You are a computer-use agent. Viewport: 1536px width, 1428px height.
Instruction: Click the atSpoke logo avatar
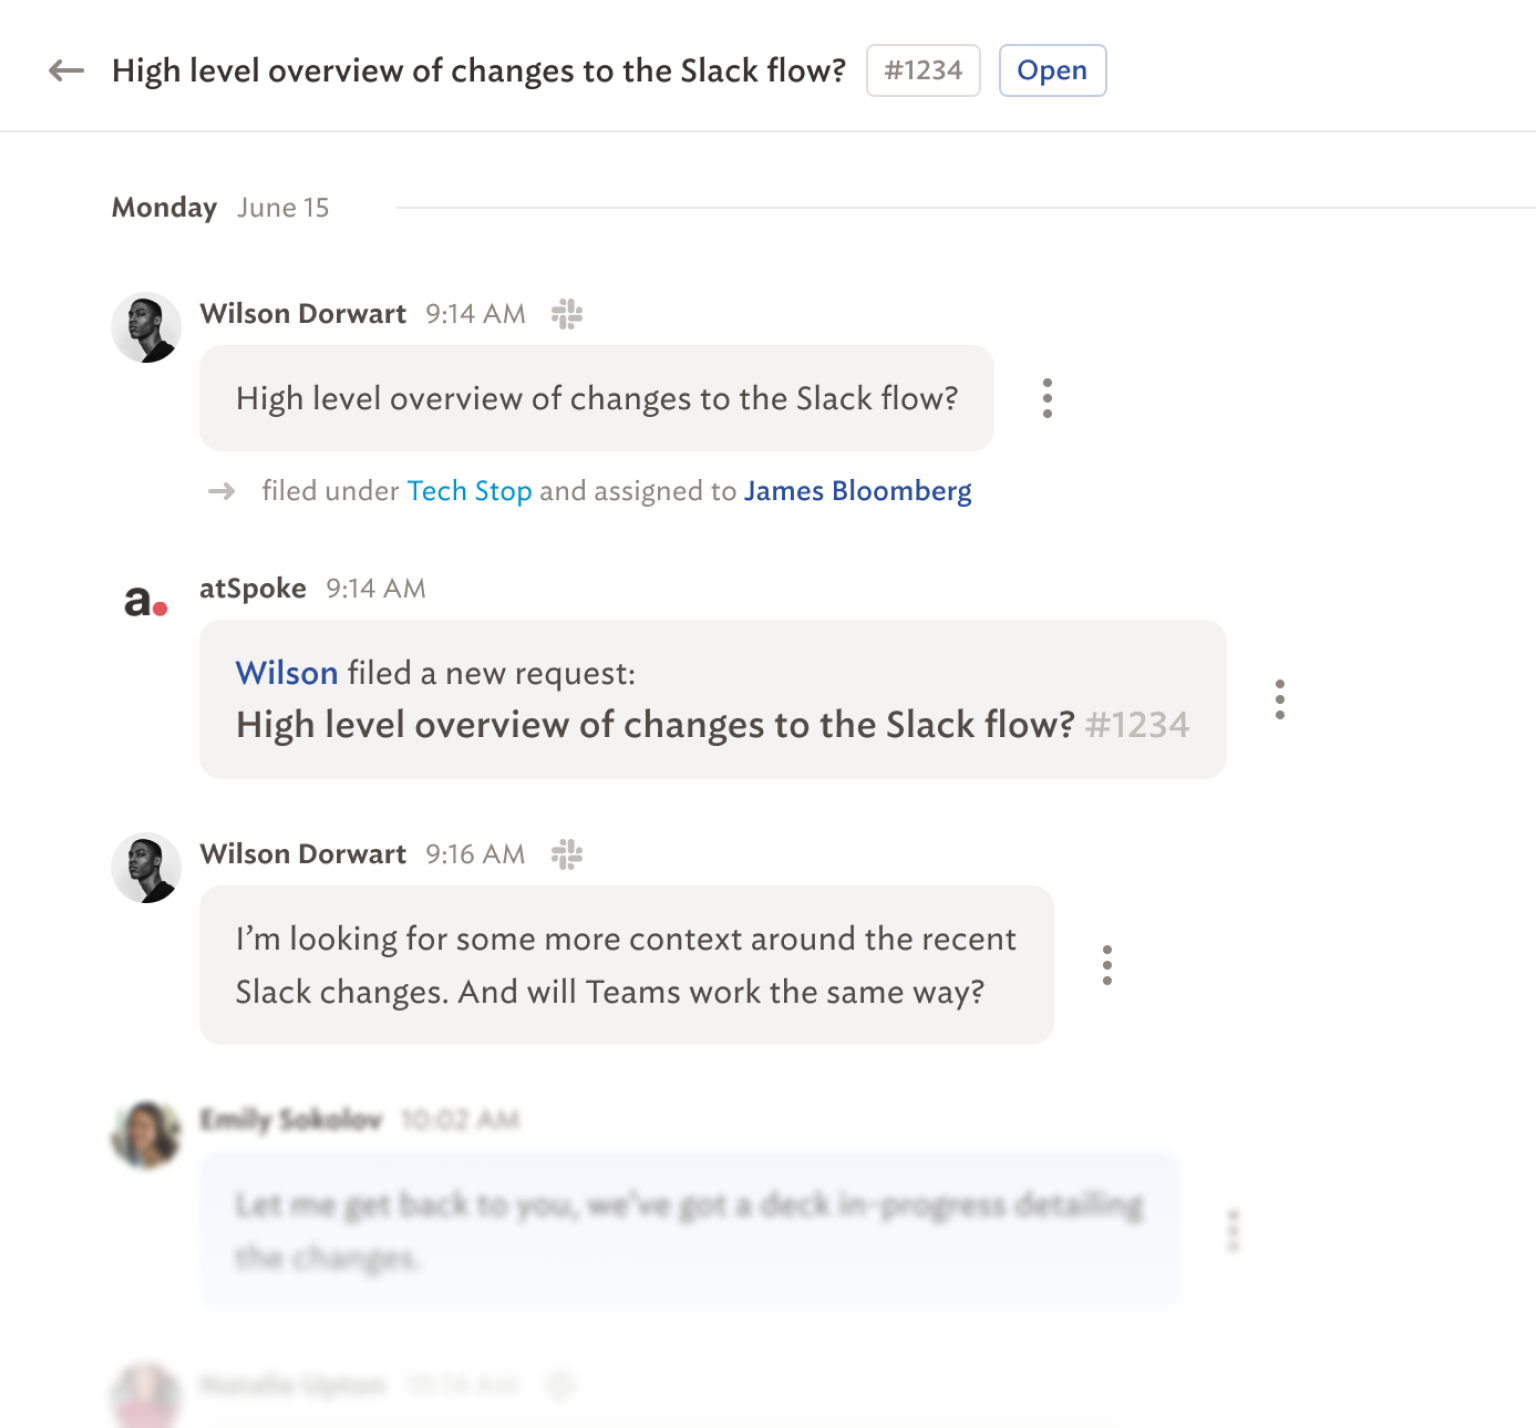[x=146, y=601]
